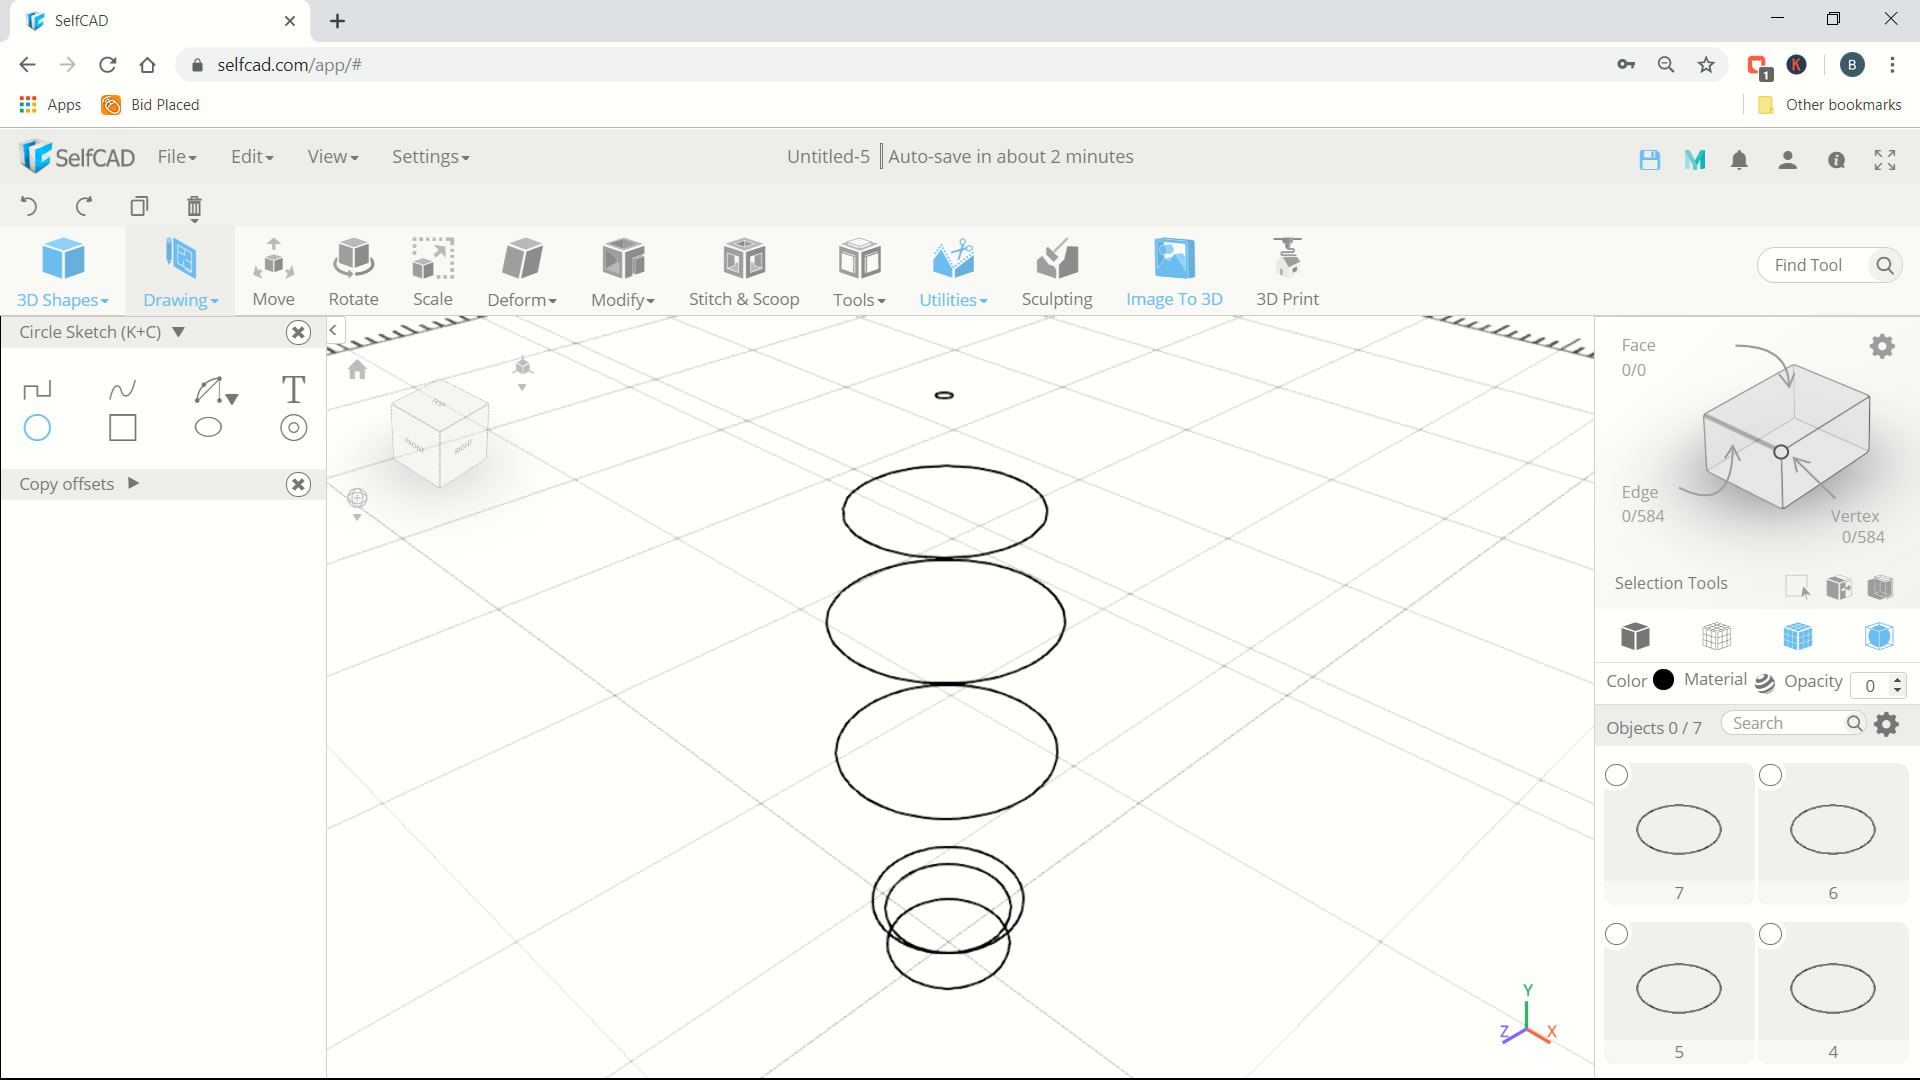Open the Image To 3D tool
1920x1080 pixels.
(1173, 271)
